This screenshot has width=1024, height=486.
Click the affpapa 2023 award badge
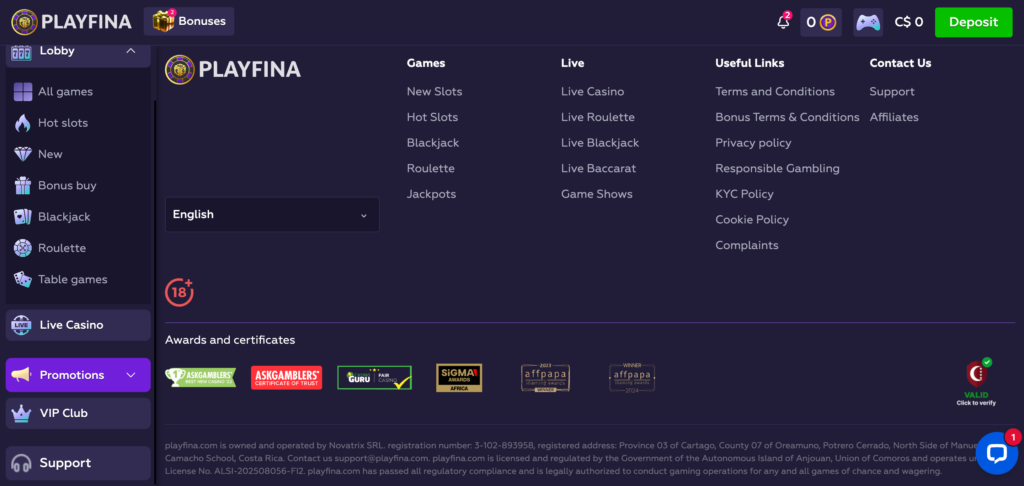[x=545, y=378]
